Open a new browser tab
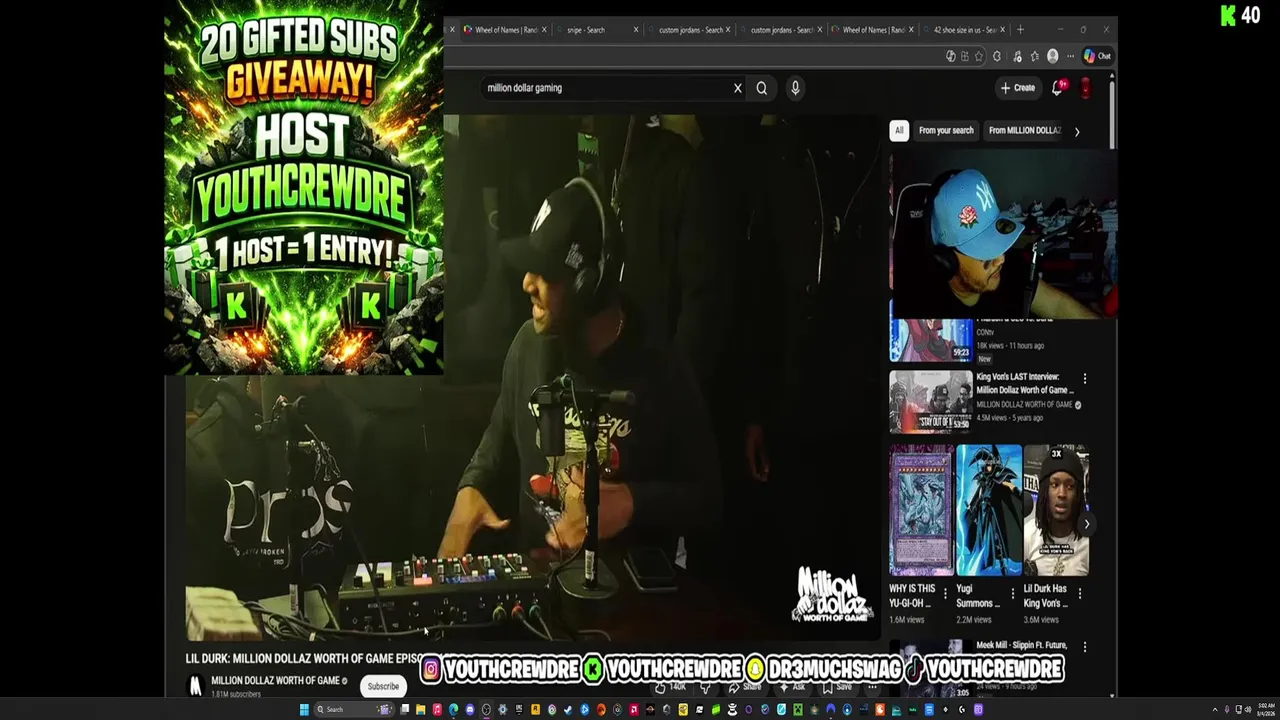This screenshot has height=720, width=1280. point(1020,30)
